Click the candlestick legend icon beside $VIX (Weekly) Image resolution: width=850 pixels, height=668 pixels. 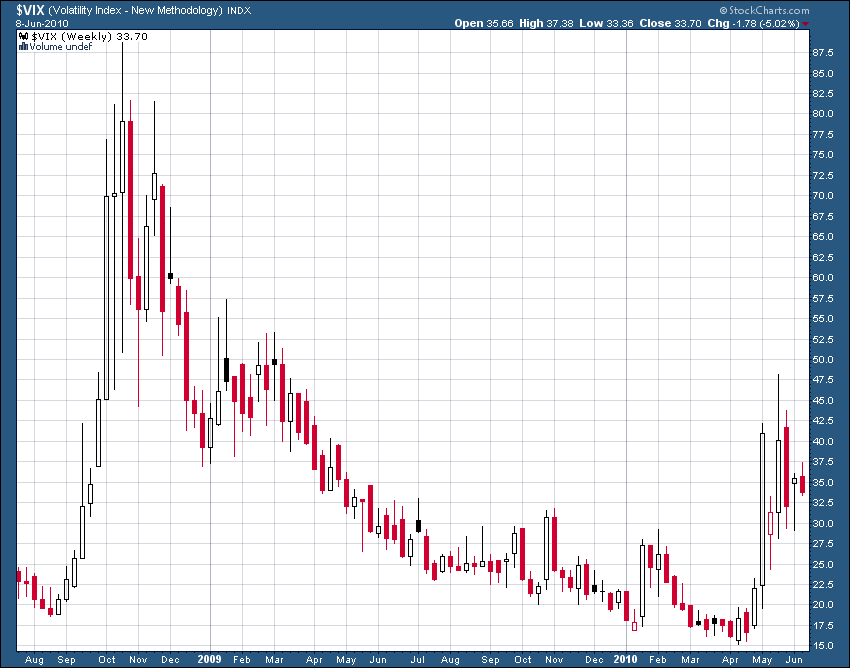[23, 36]
